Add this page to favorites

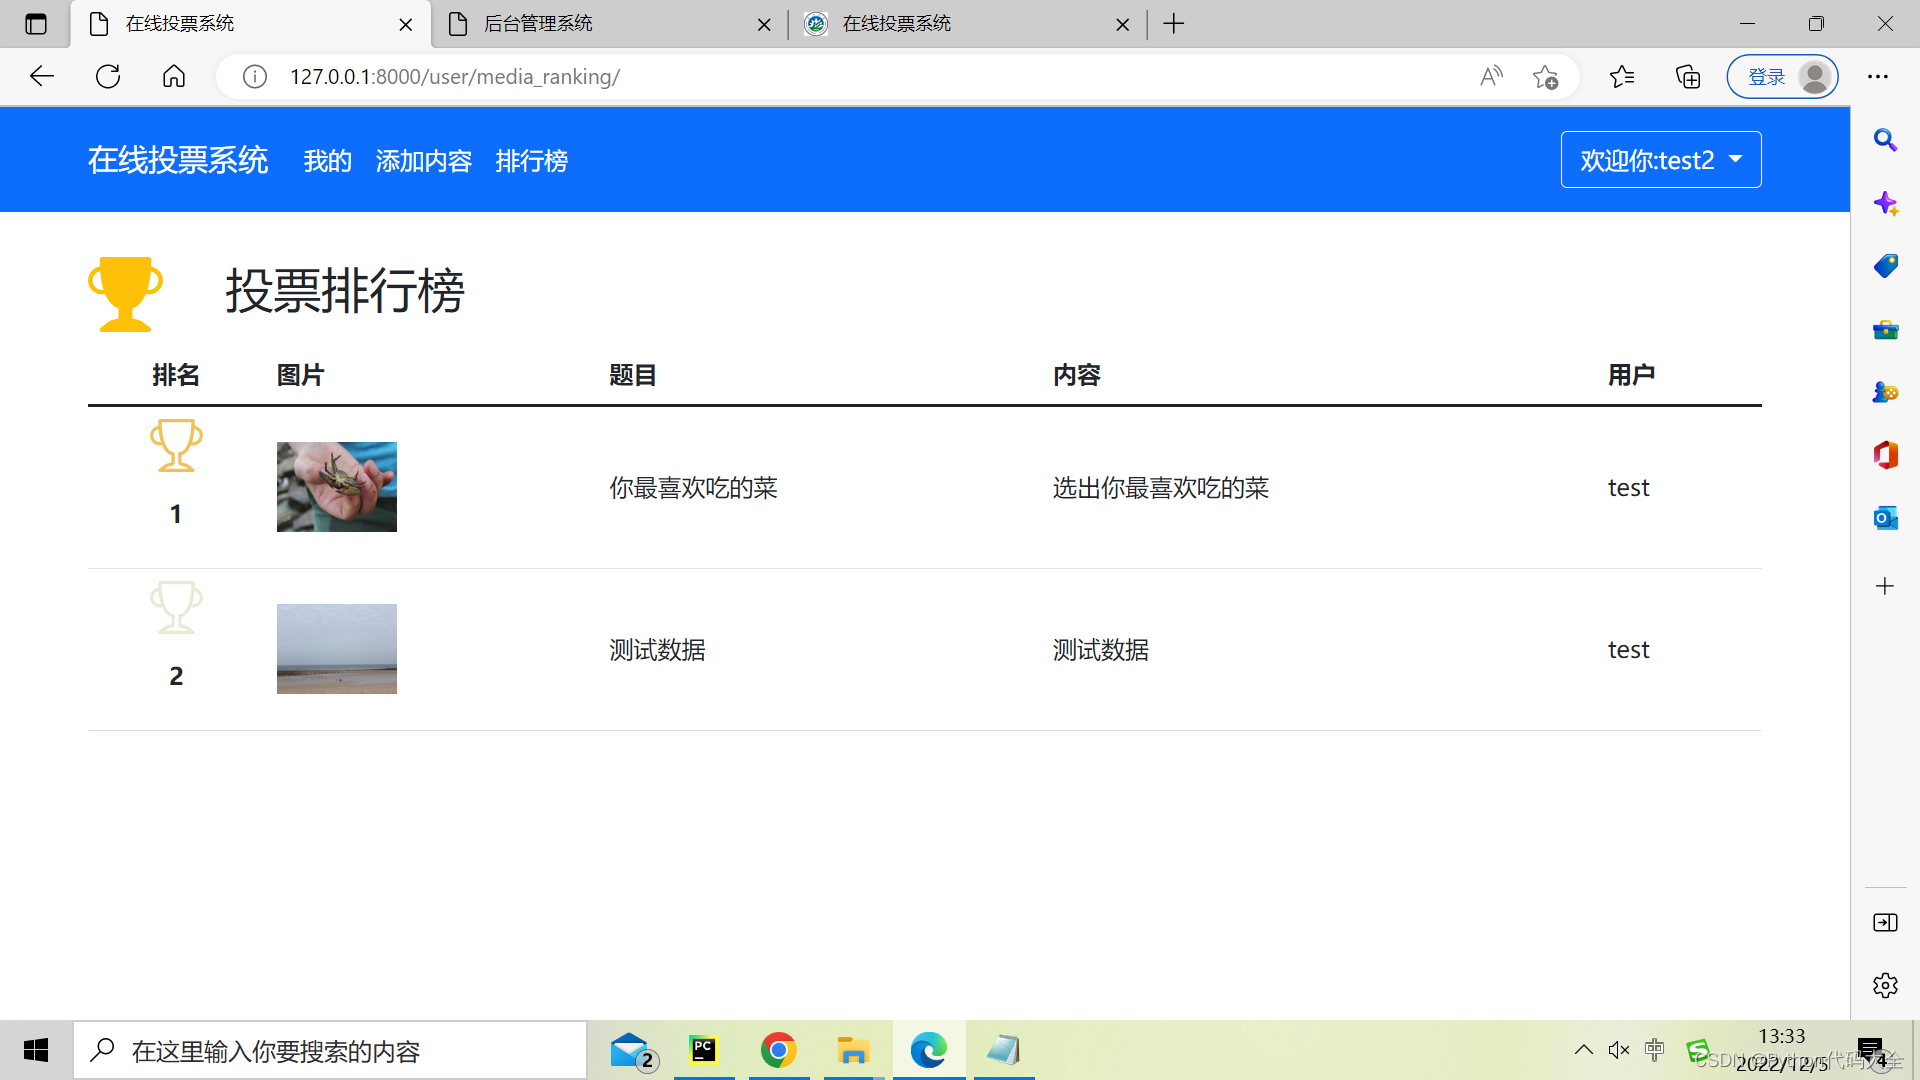tap(1545, 77)
